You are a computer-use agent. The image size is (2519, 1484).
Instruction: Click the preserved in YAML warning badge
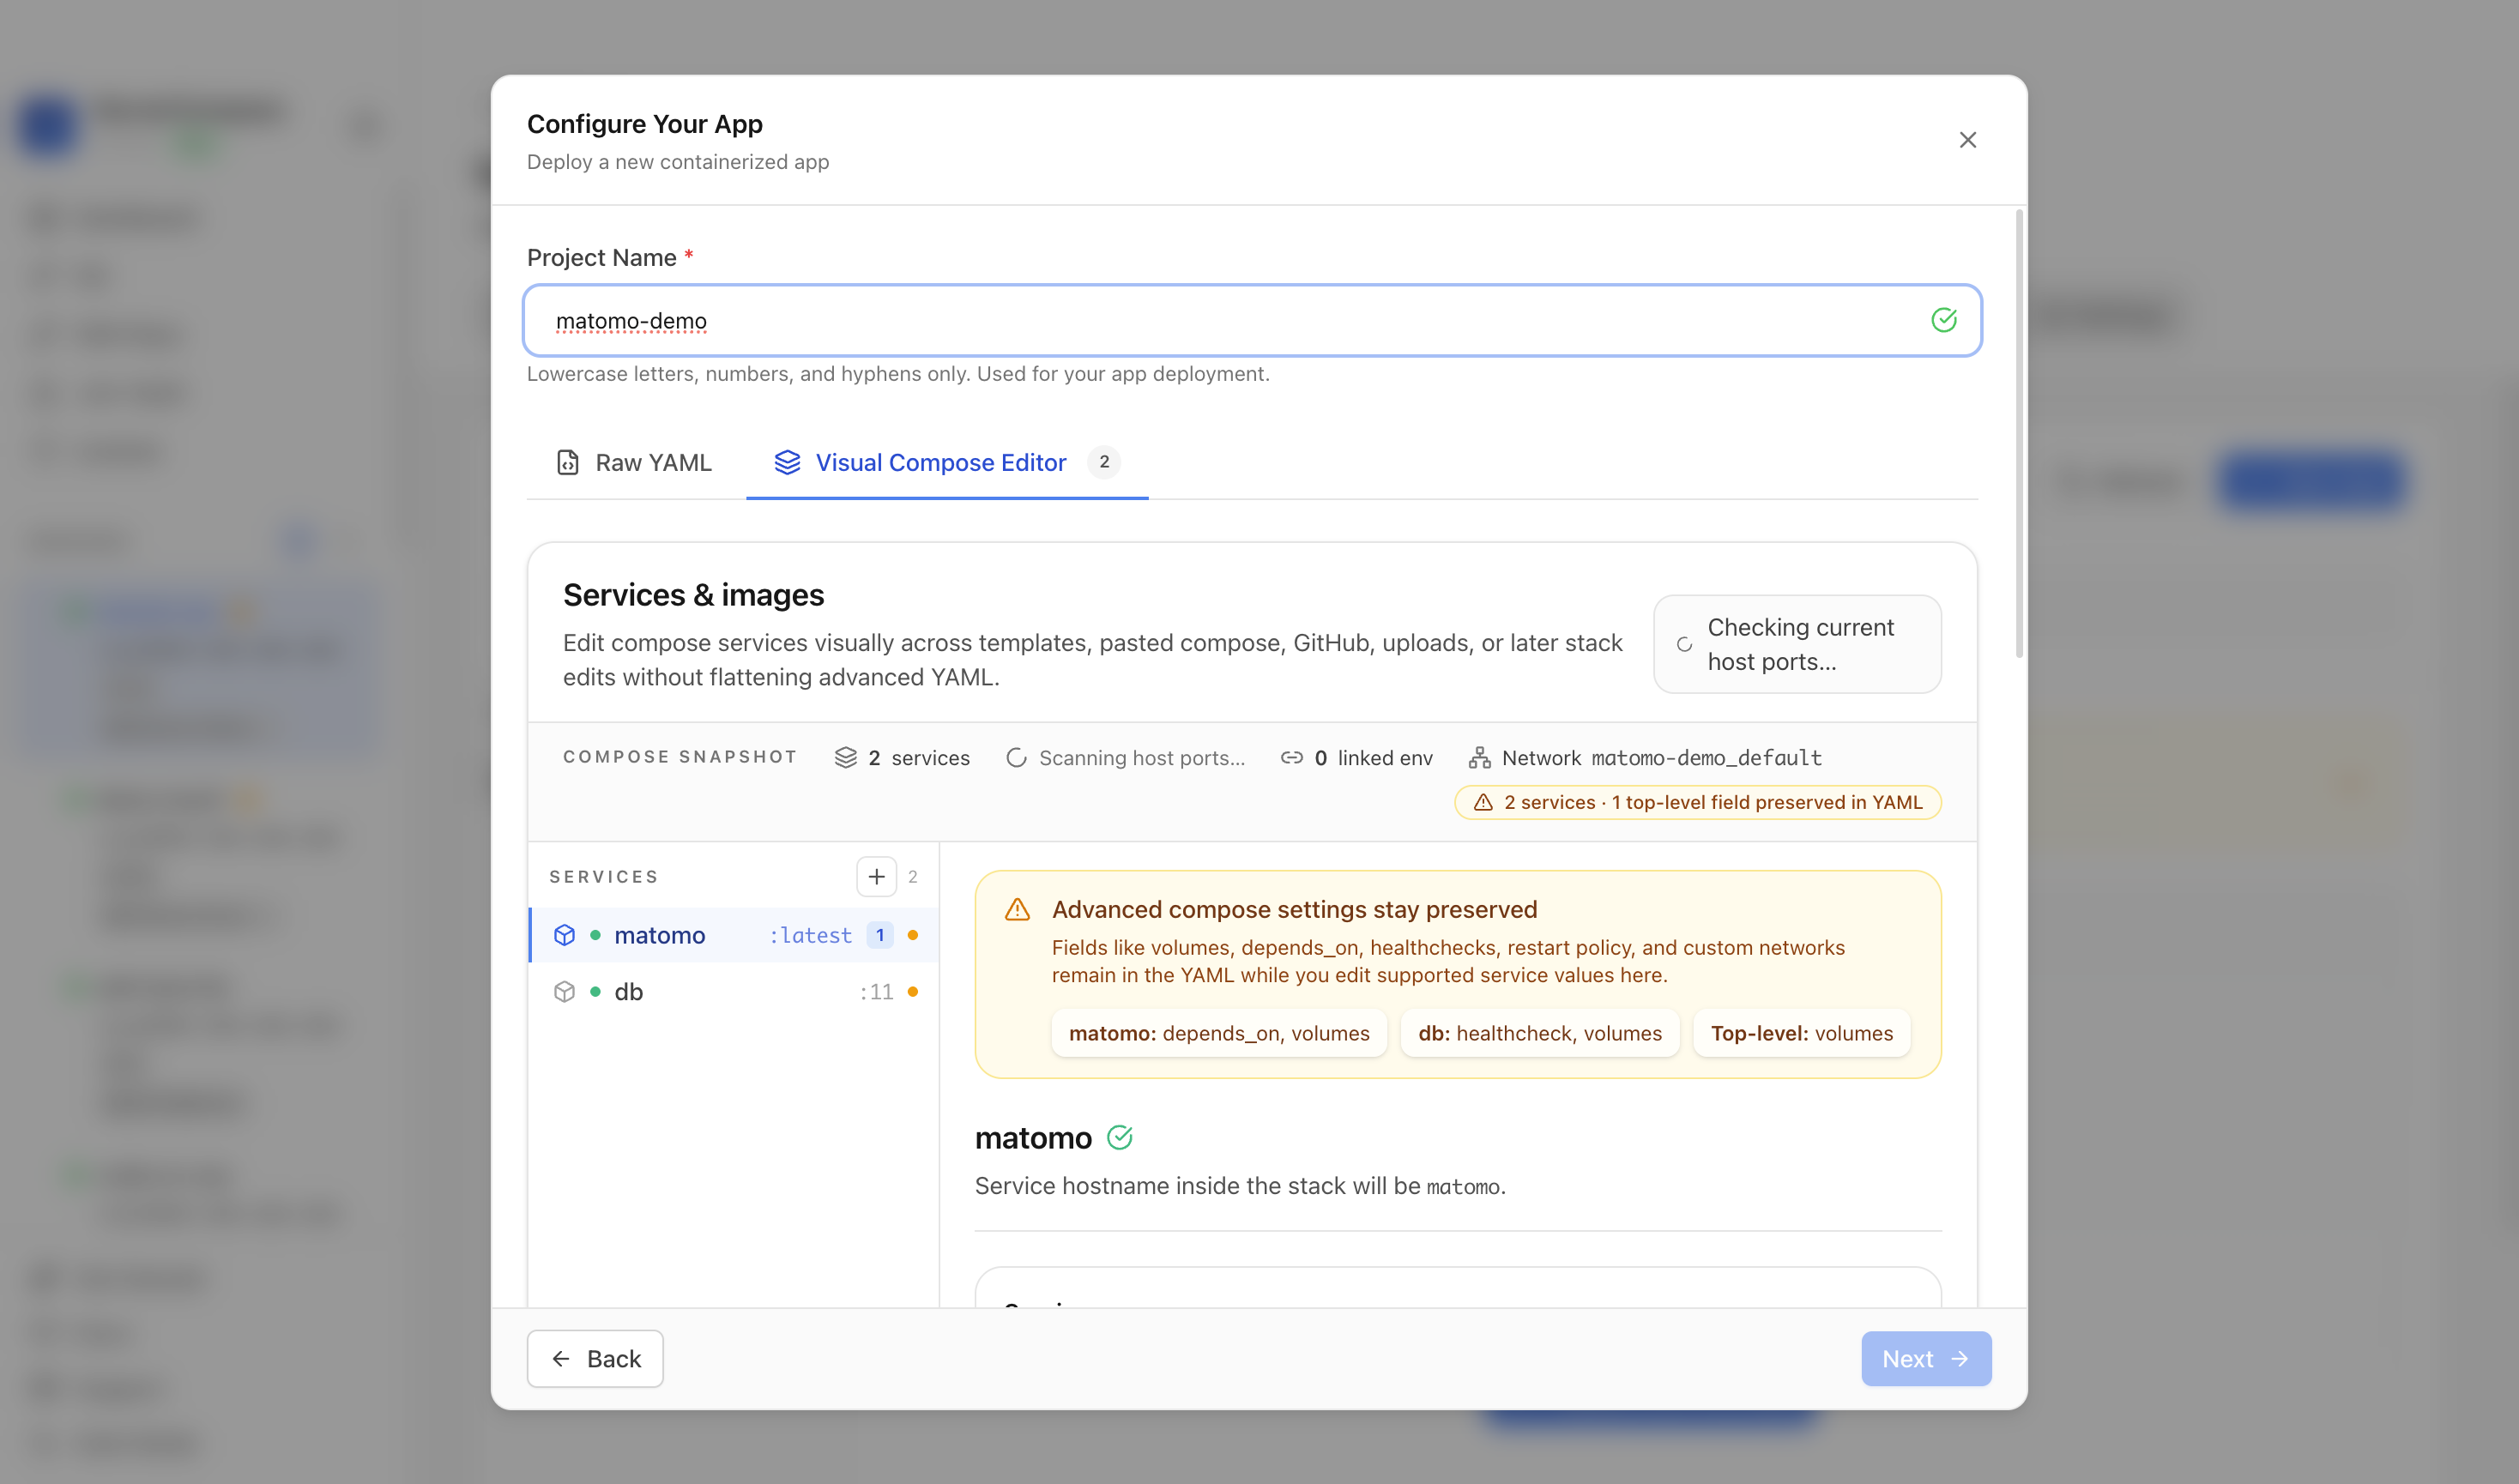point(1696,802)
